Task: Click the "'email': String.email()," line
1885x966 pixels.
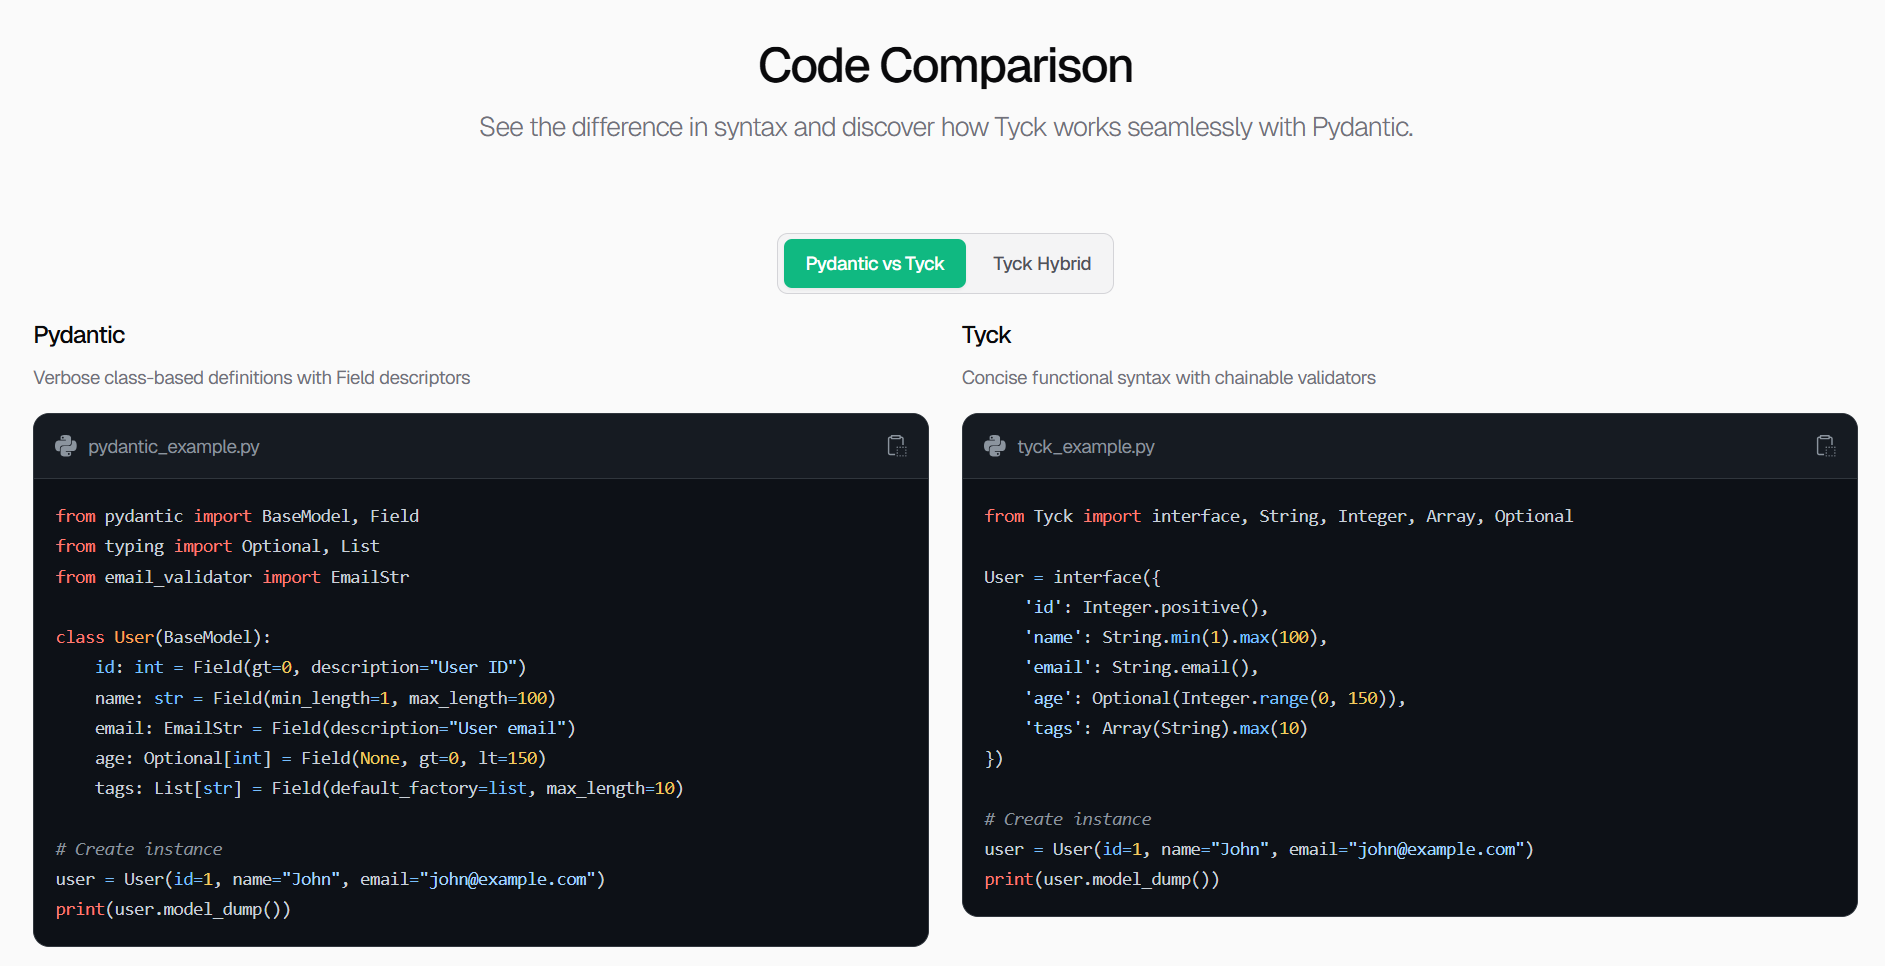Action: [x=1141, y=667]
